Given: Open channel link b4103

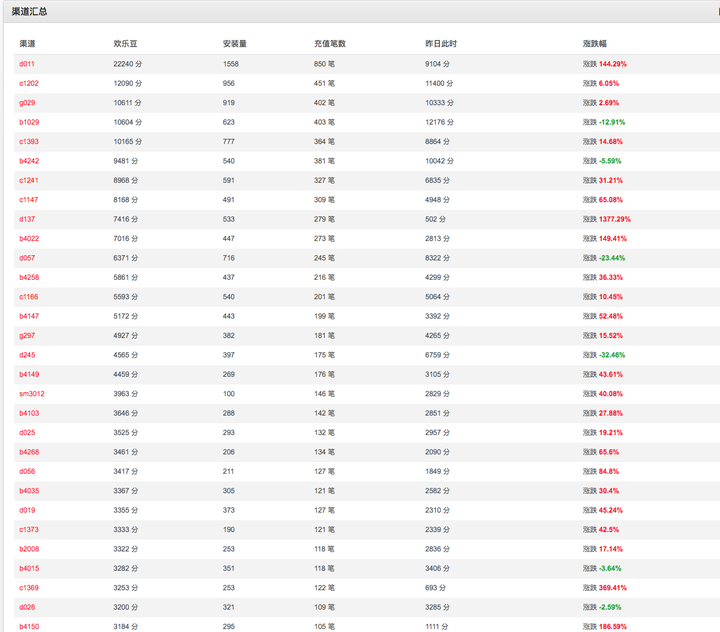Looking at the screenshot, I should pyautogui.click(x=29, y=413).
